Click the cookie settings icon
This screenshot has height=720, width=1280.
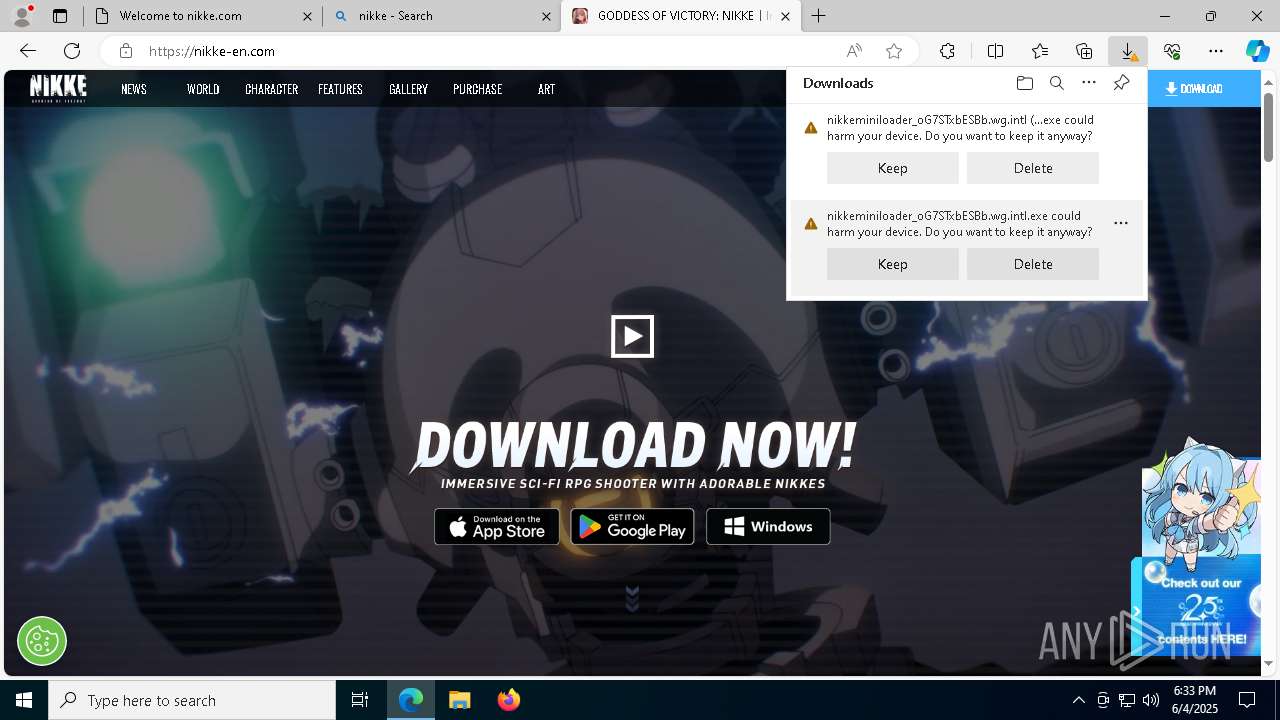(42, 640)
